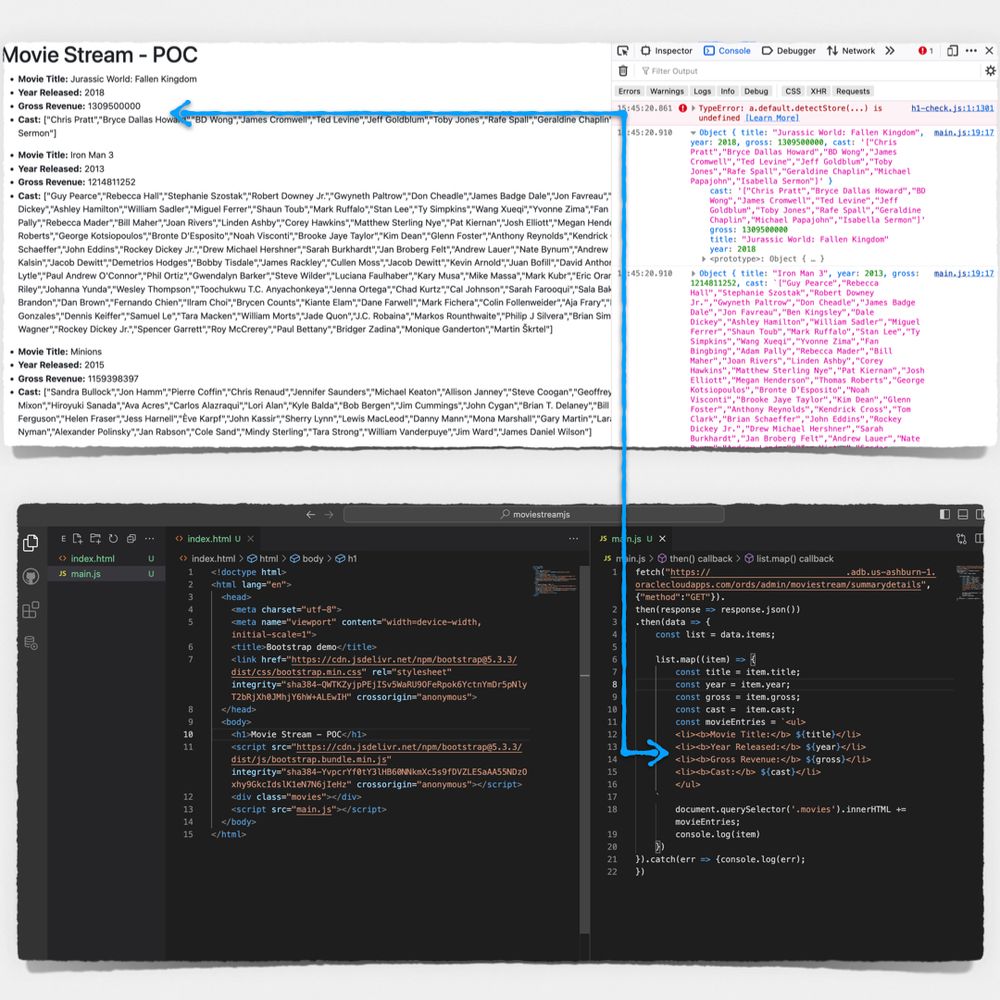Open the main.js:19:17 source link
The height and width of the screenshot is (1000, 1000).
coord(963,131)
